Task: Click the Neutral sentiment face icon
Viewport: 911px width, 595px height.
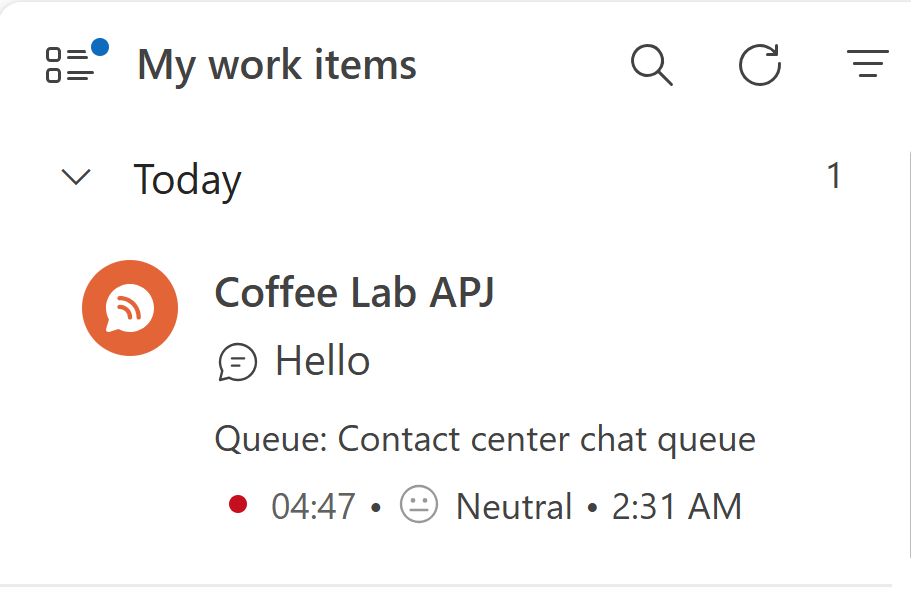Action: [x=419, y=506]
